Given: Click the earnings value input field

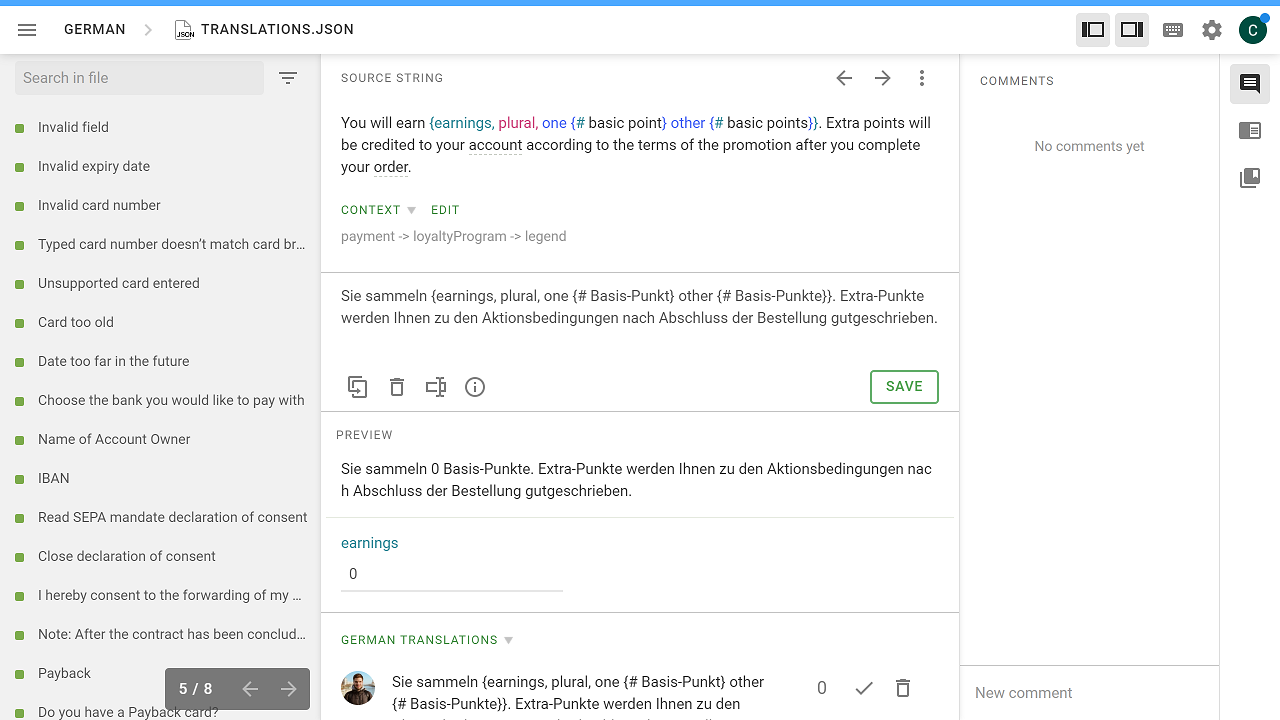Looking at the screenshot, I should coord(451,574).
